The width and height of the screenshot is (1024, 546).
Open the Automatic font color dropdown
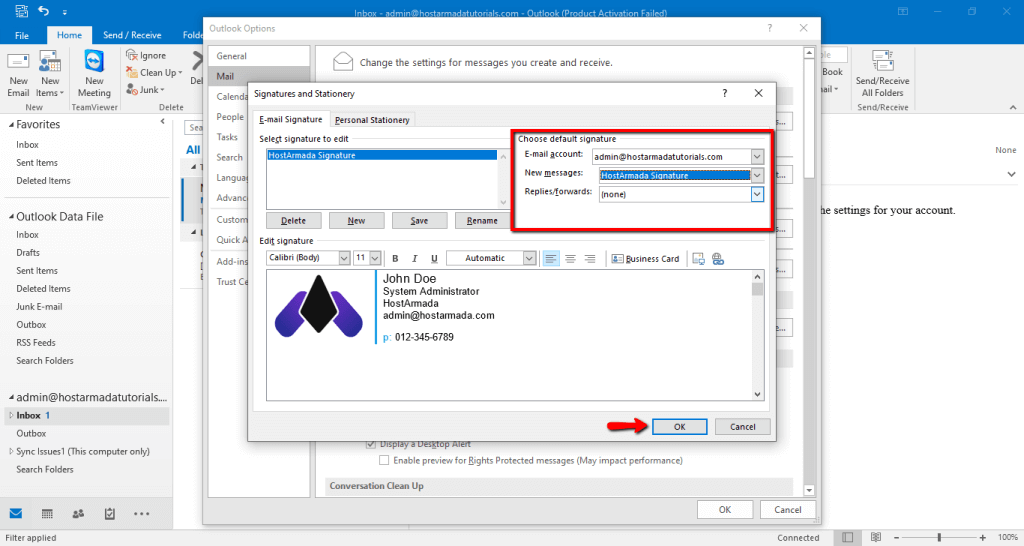coord(530,258)
